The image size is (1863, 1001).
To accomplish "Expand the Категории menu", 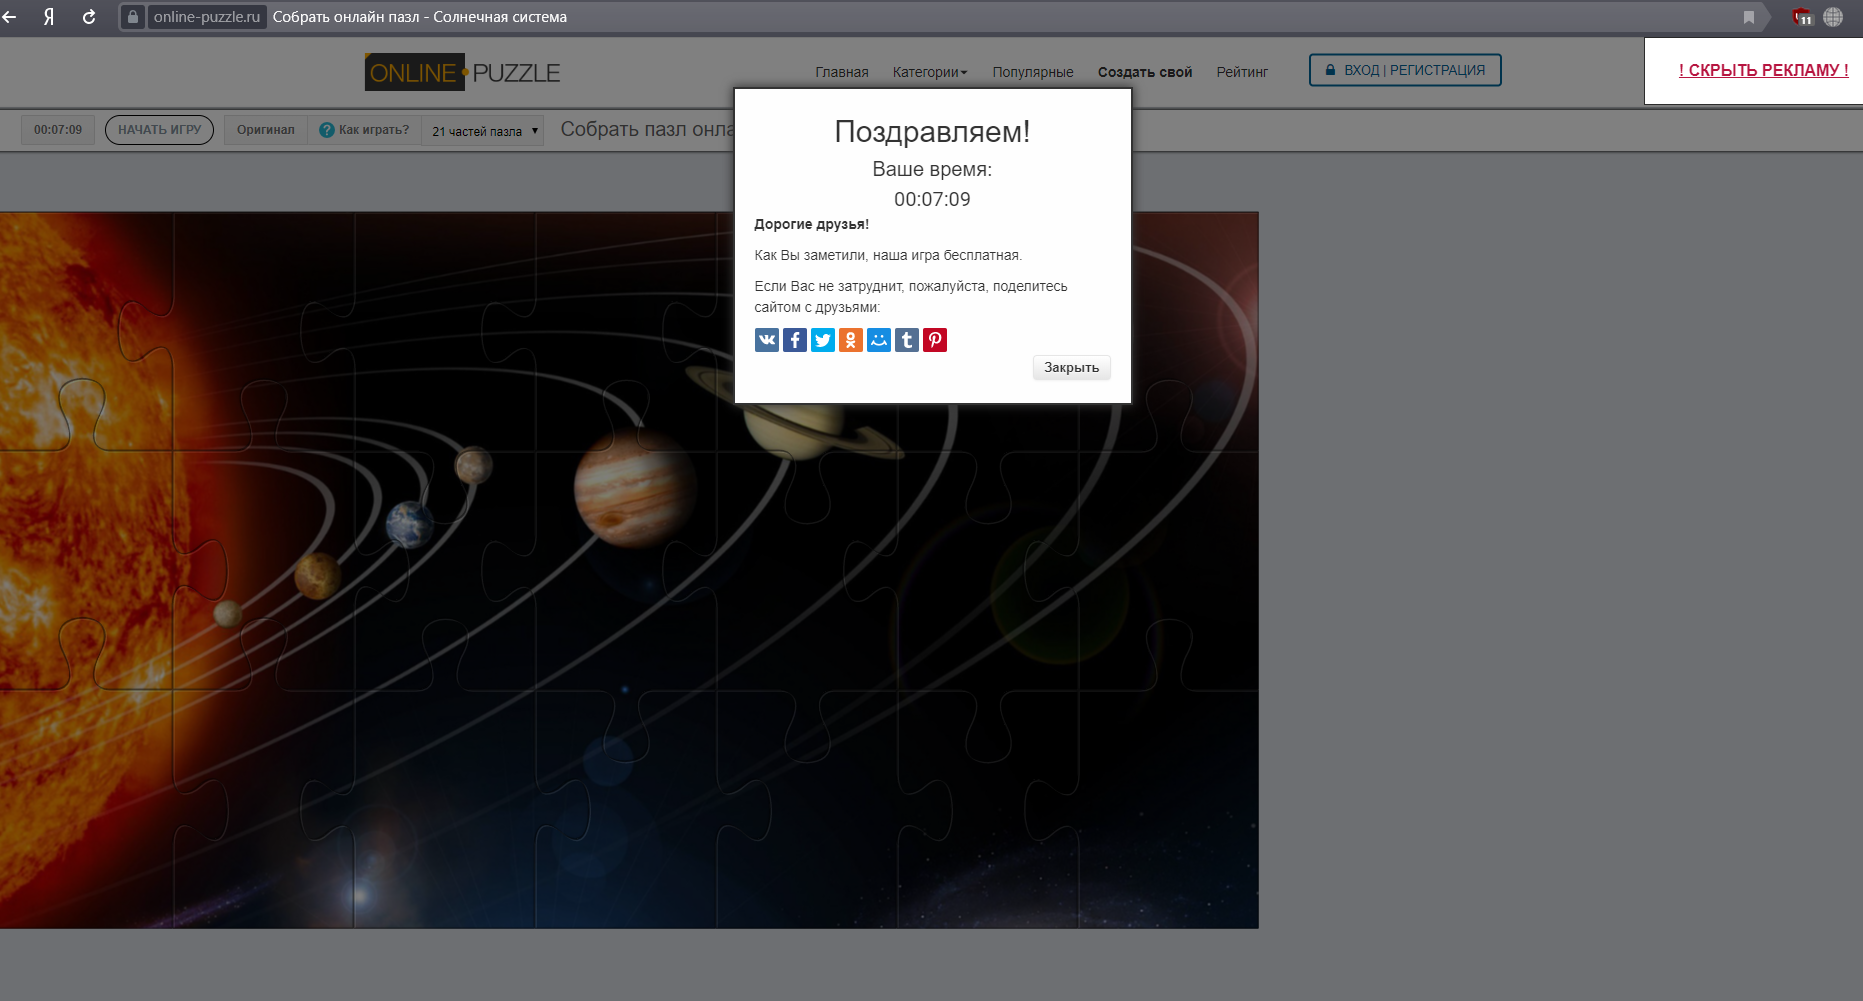I will [x=930, y=72].
